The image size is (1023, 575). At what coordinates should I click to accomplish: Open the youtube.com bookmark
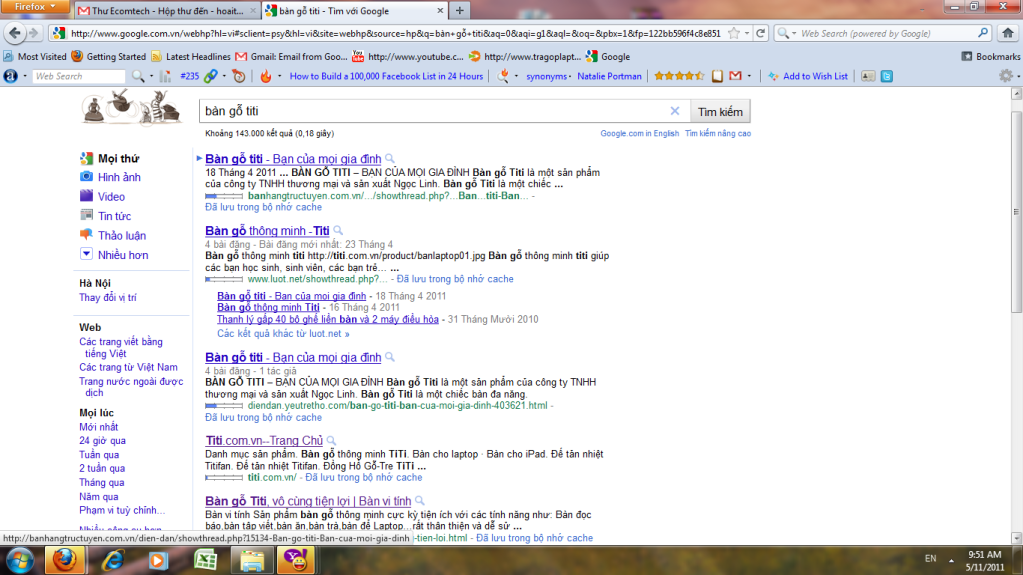coord(408,57)
